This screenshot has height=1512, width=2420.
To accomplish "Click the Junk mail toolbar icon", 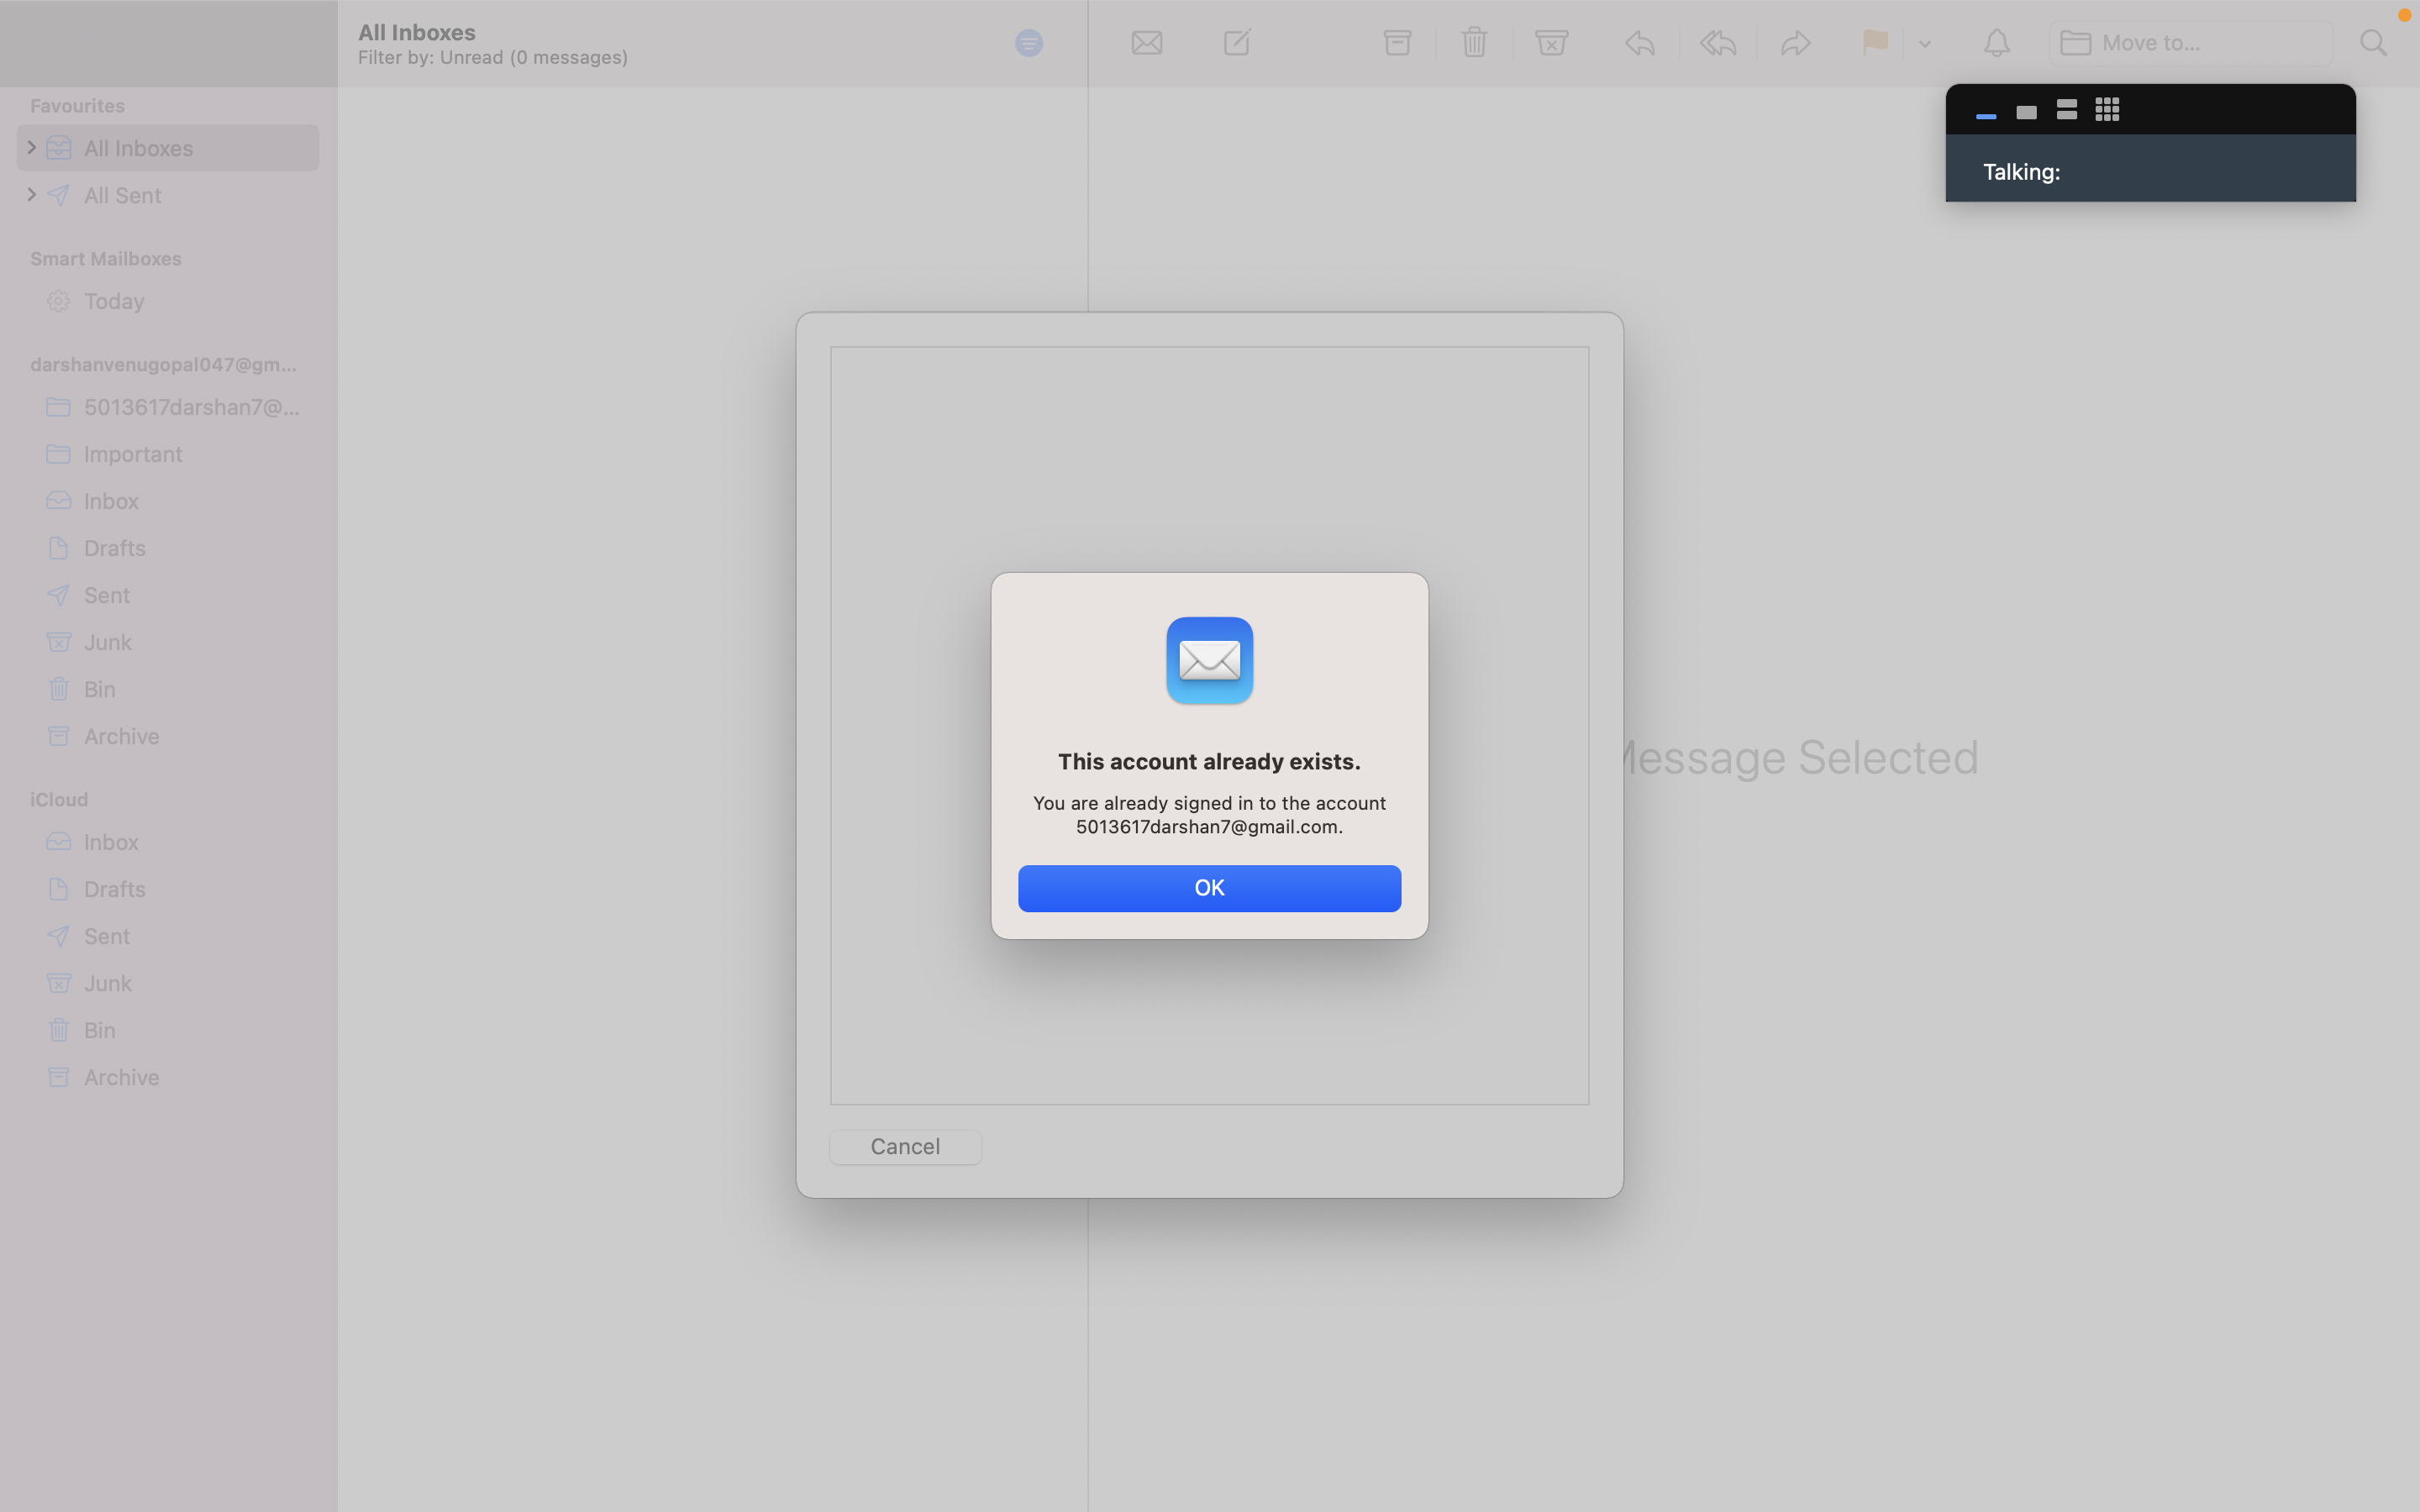I will [x=1551, y=43].
